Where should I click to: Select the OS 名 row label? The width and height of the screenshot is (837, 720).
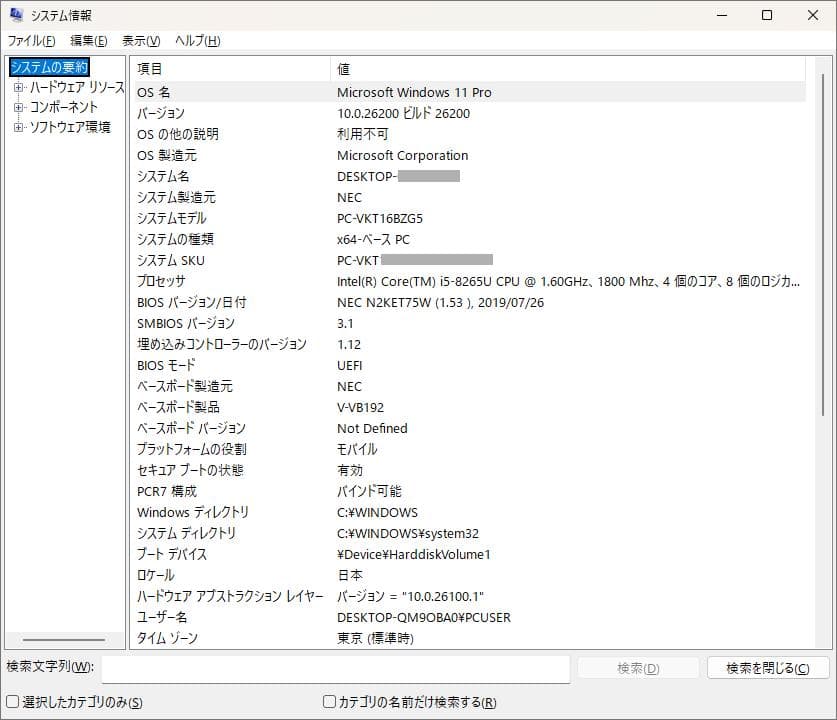[154, 92]
